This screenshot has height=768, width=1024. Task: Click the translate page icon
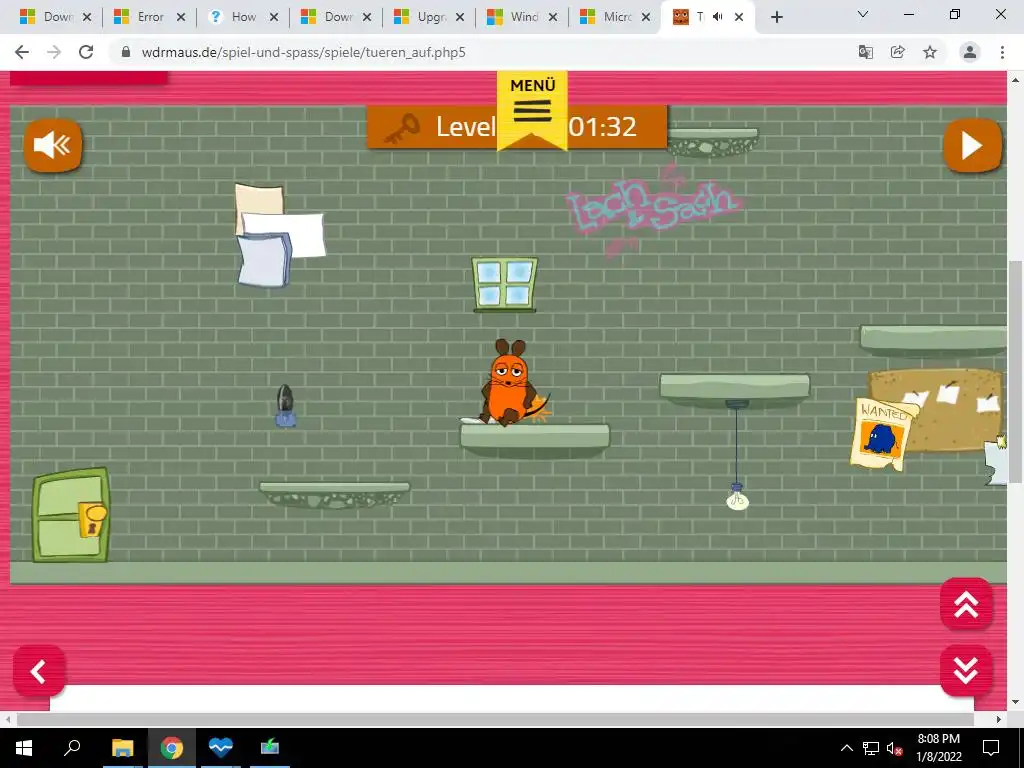tap(866, 52)
